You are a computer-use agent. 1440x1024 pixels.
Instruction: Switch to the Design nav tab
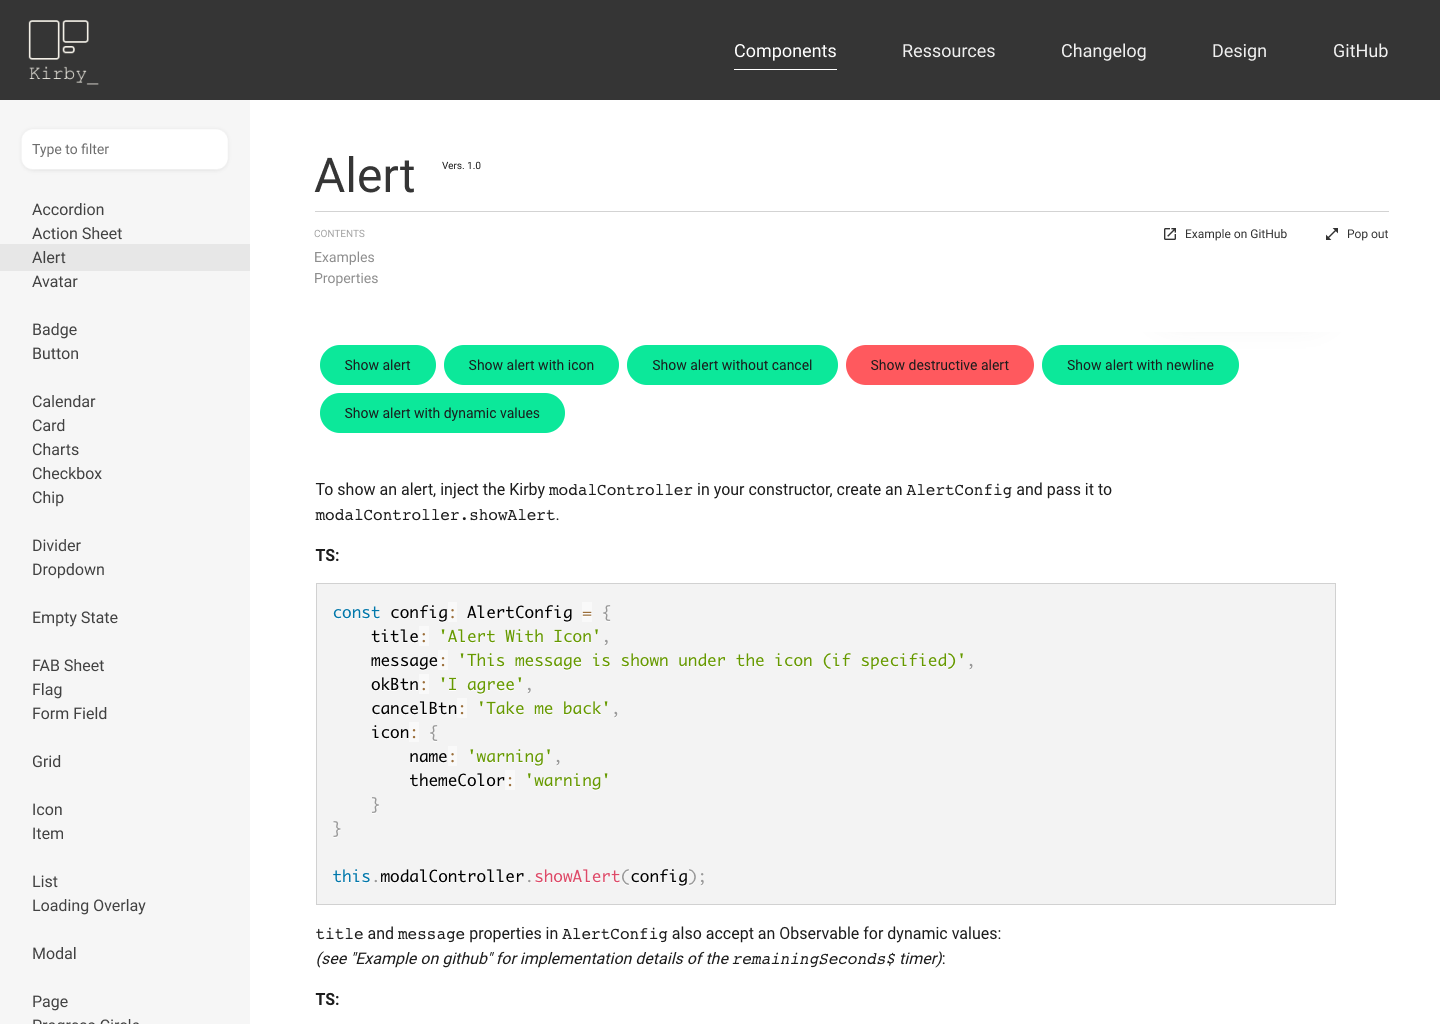pyautogui.click(x=1239, y=51)
